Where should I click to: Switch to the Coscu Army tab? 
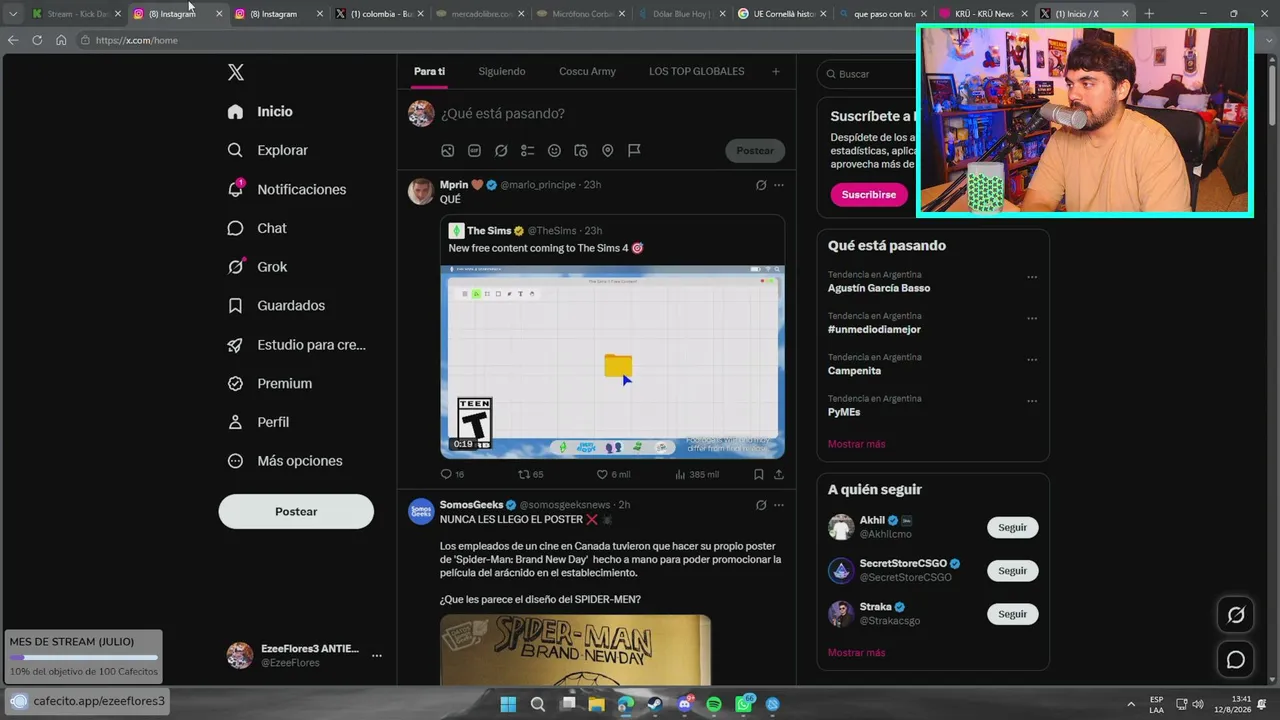pos(587,71)
